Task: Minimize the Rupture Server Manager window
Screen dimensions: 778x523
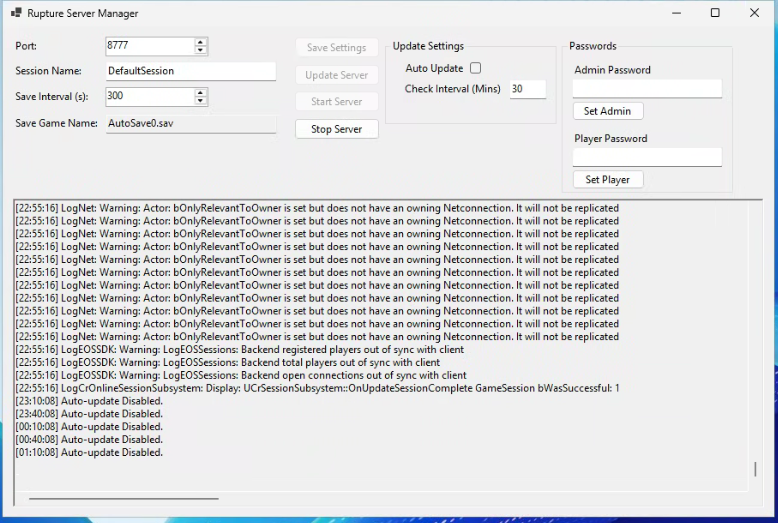Action: [x=678, y=14]
